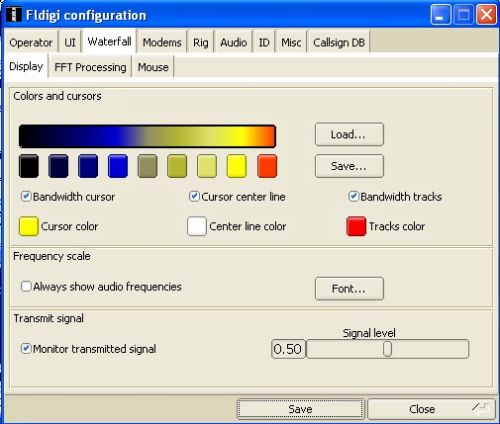Screen dimensions: 500x424
Task: Select the bright blue palette swatch
Action: (x=118, y=166)
